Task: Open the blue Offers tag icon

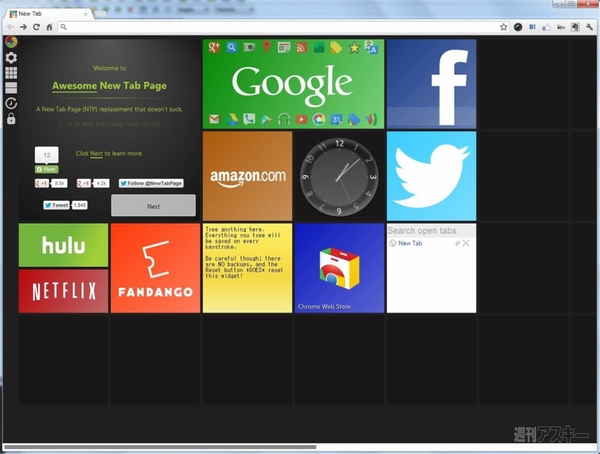Action: tap(354, 119)
